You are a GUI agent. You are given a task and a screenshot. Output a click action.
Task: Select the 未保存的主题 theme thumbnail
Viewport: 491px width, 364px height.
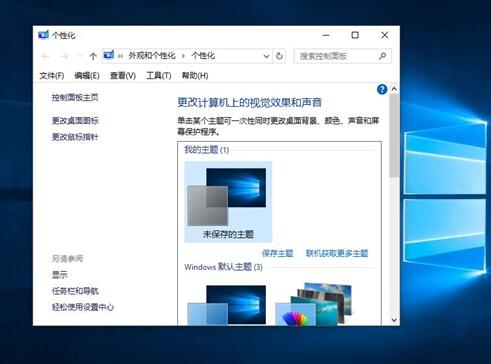pos(228,202)
